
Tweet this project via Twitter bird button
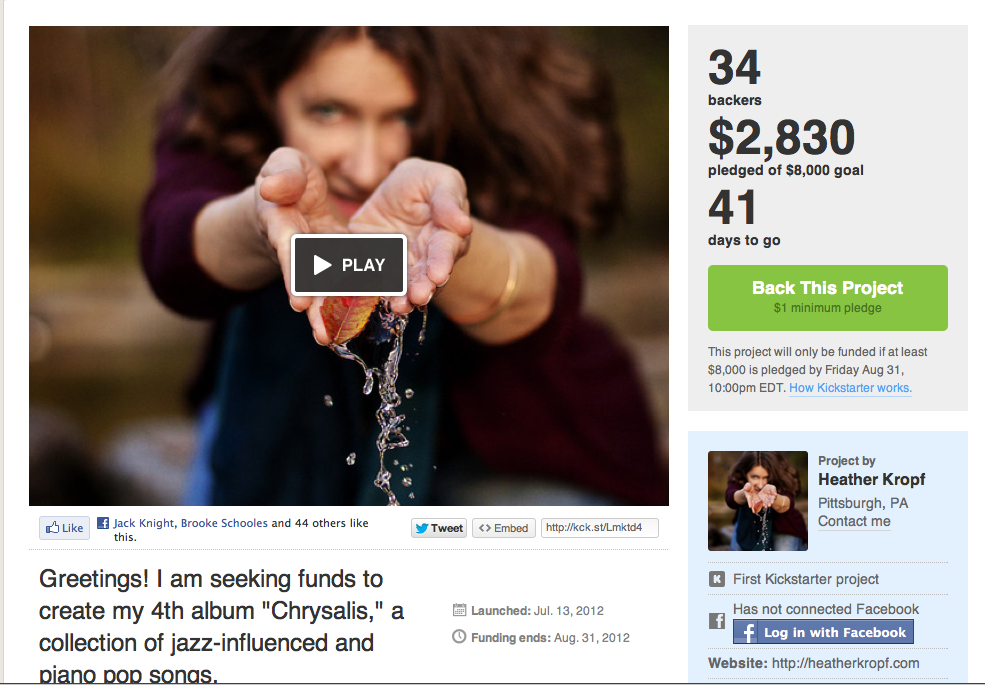point(439,528)
